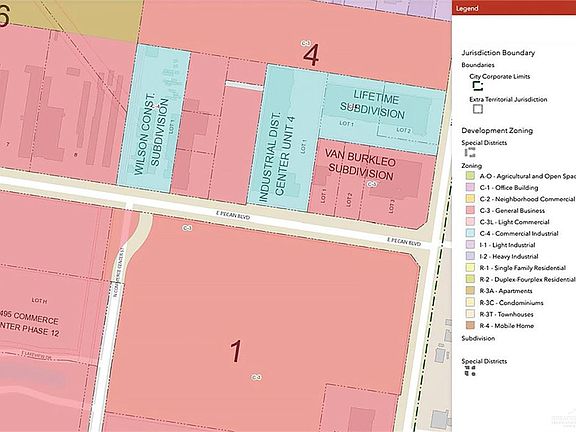The height and width of the screenshot is (432, 576).
Task: Click the C-3L Light Commercial color swatch
Action: point(470,222)
